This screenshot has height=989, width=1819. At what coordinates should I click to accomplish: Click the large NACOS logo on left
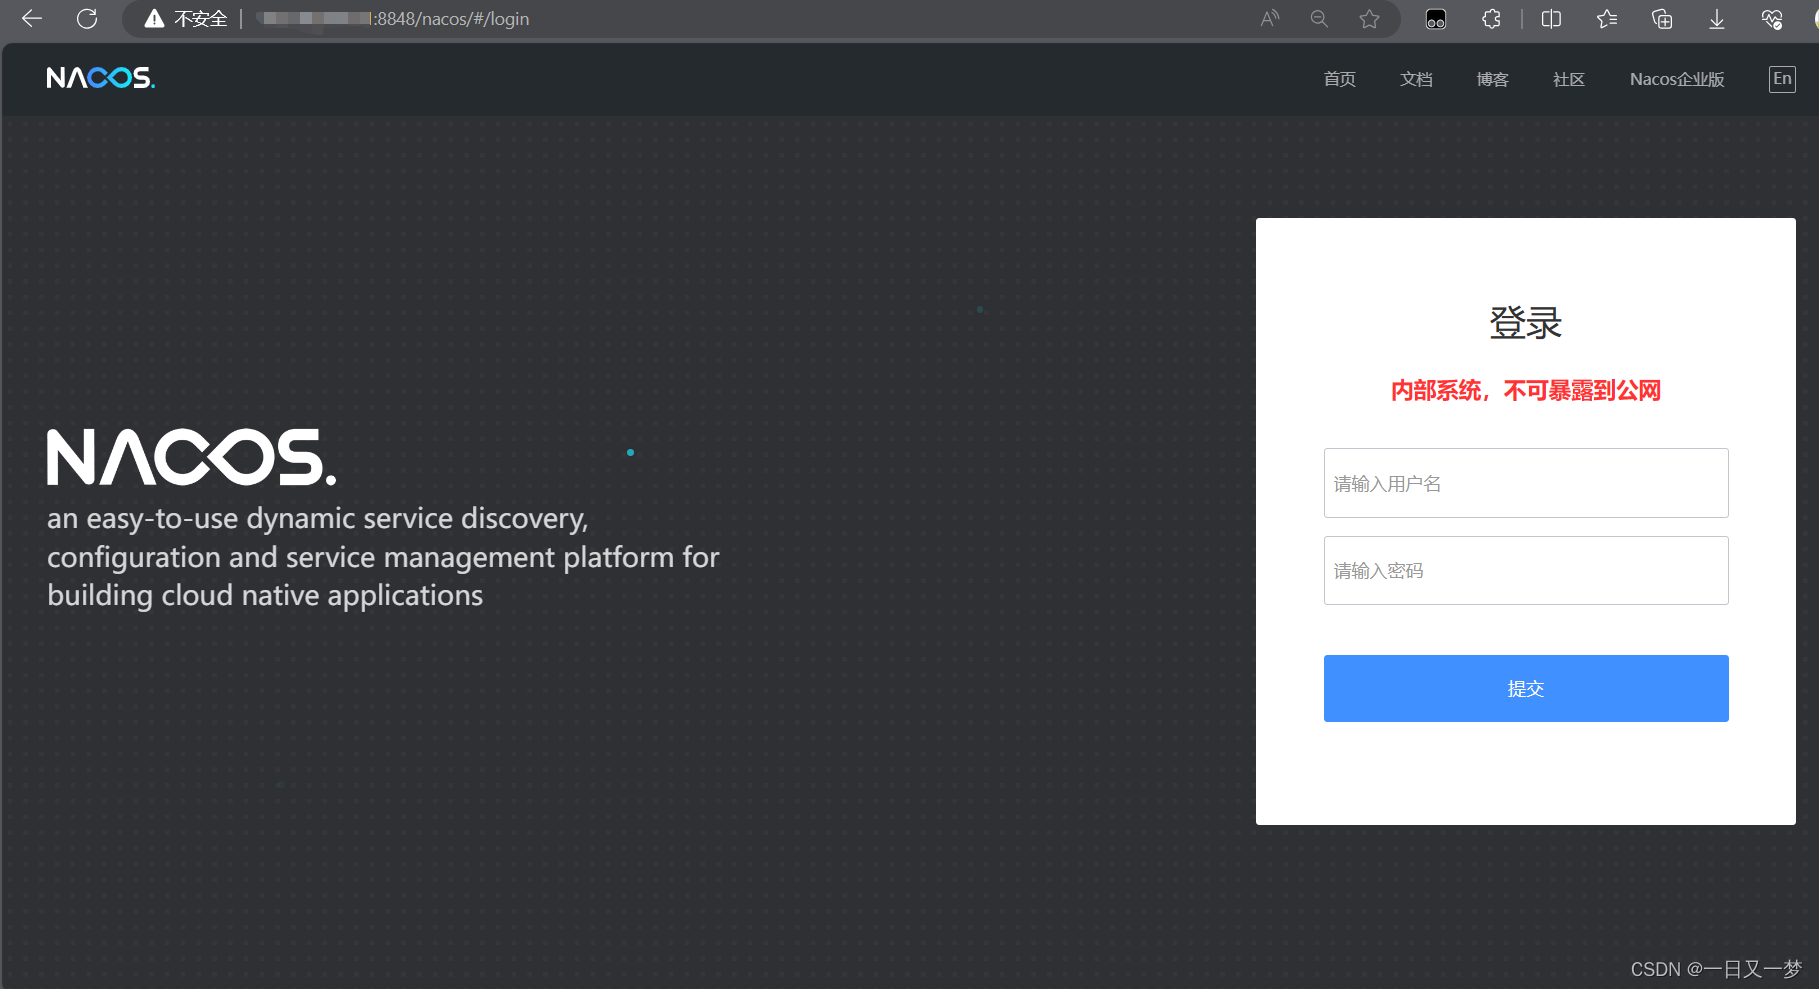pos(191,457)
